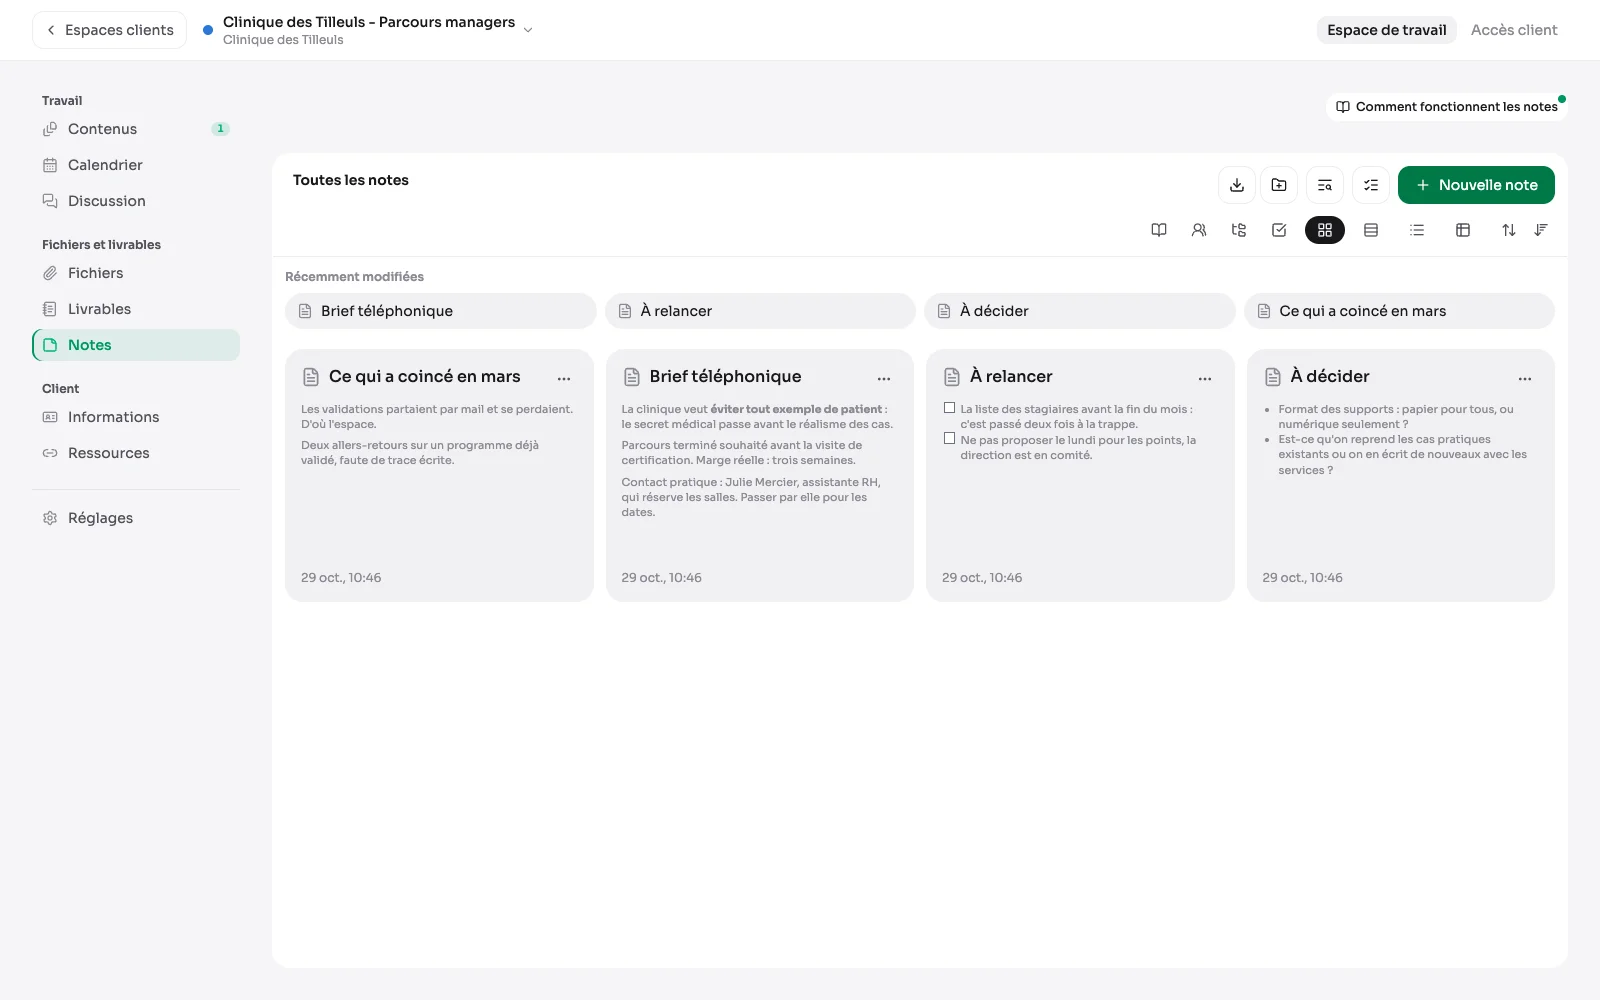Click the descending sort order icon
The image size is (1600, 1000).
tap(1541, 230)
